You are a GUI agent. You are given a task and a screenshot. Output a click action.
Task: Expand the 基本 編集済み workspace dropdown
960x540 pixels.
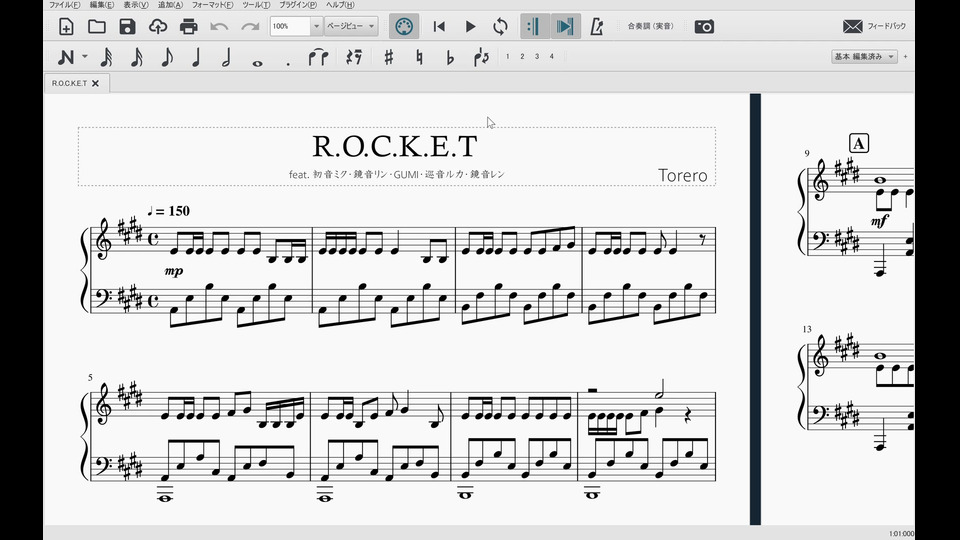864,57
